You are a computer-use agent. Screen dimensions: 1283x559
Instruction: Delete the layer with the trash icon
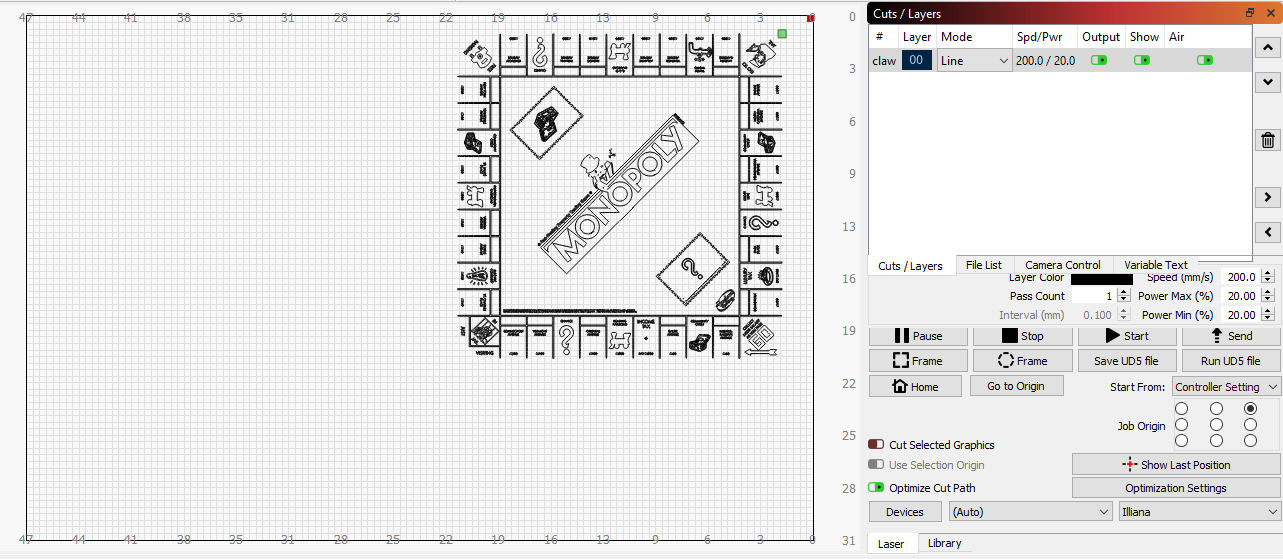tap(1268, 141)
